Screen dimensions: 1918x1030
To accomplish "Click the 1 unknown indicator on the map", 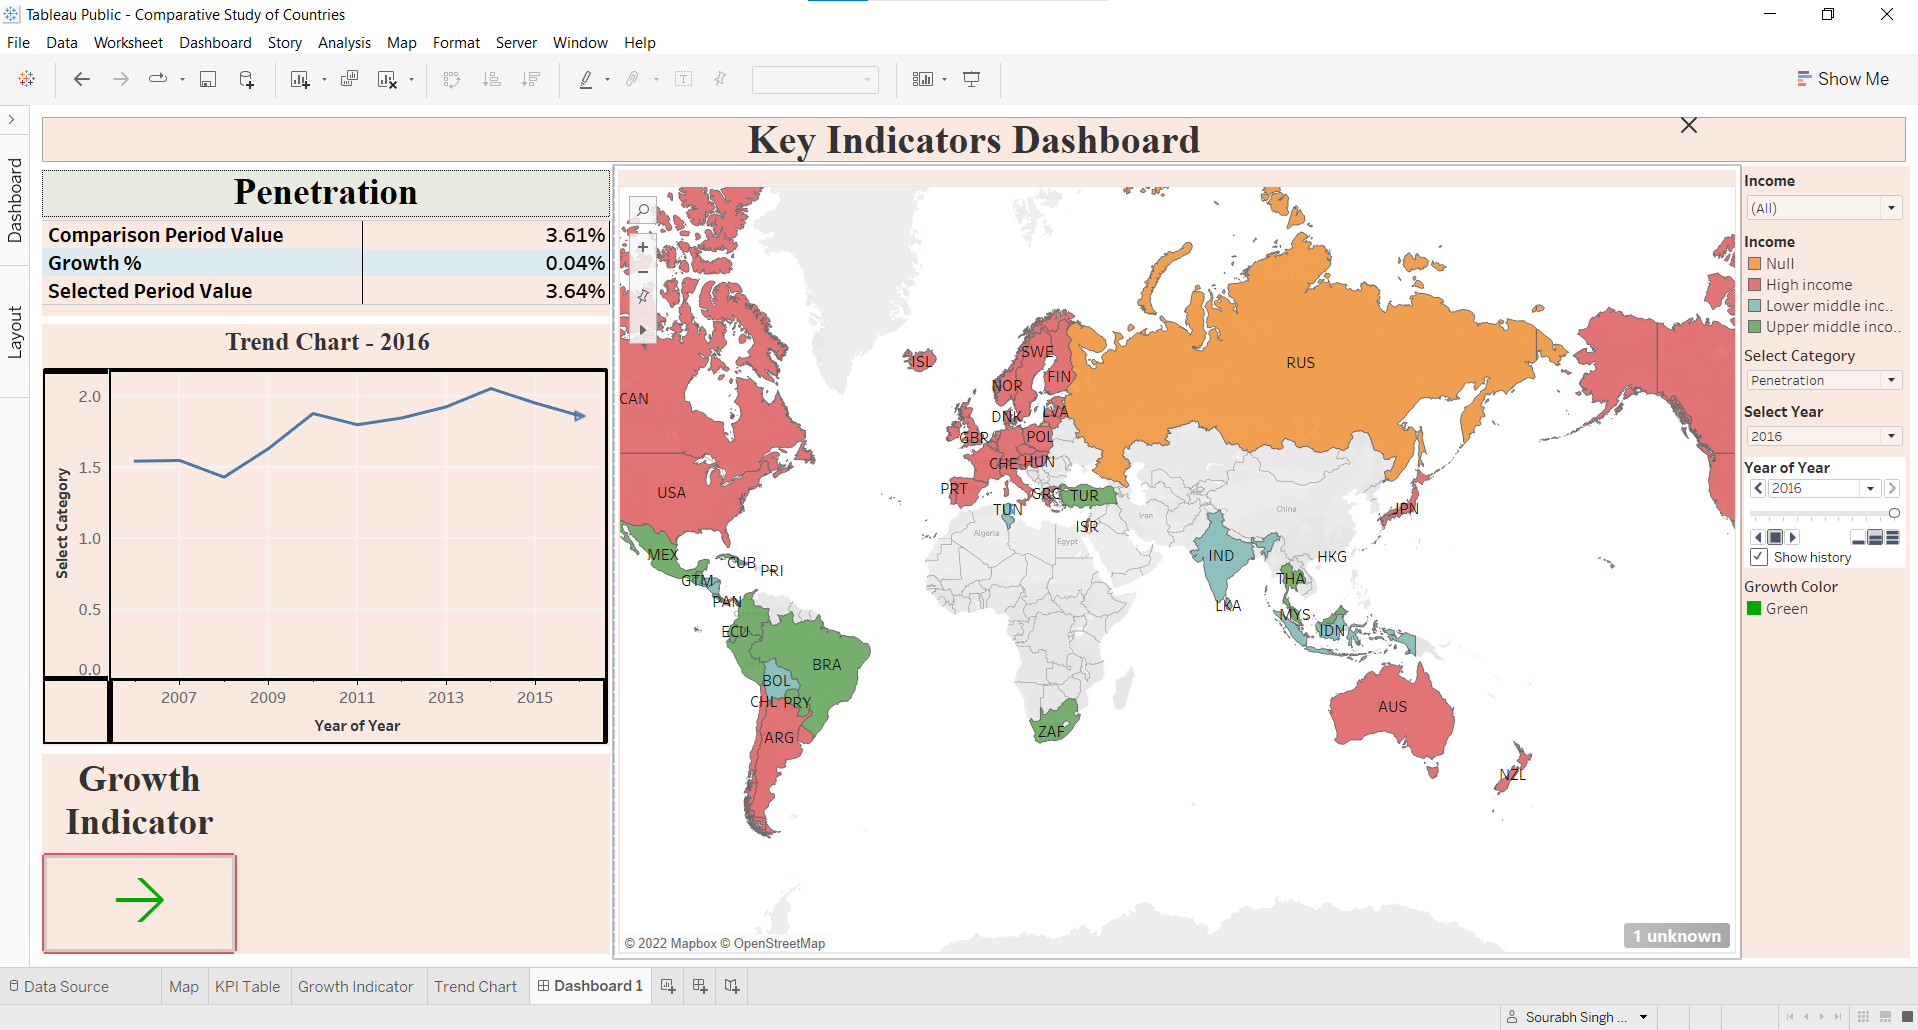I will pos(1676,936).
